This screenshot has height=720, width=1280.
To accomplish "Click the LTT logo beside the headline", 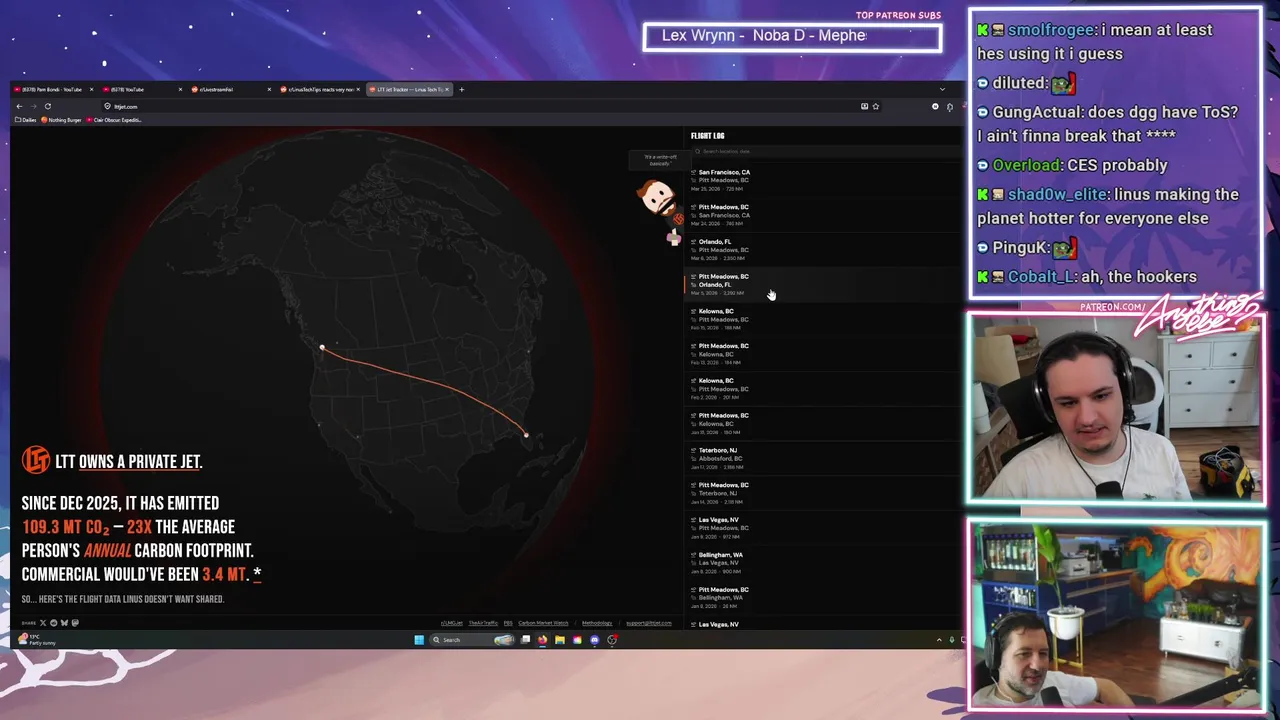I will (36, 460).
